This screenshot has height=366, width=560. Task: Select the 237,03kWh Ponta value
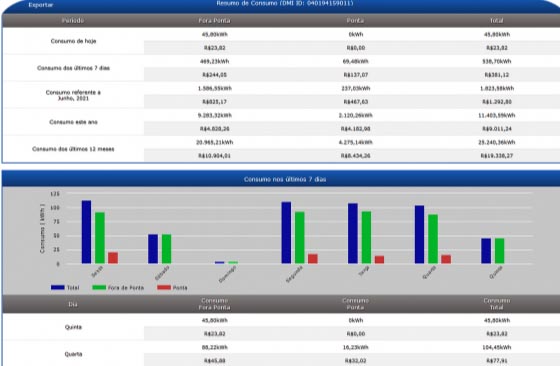click(356, 88)
